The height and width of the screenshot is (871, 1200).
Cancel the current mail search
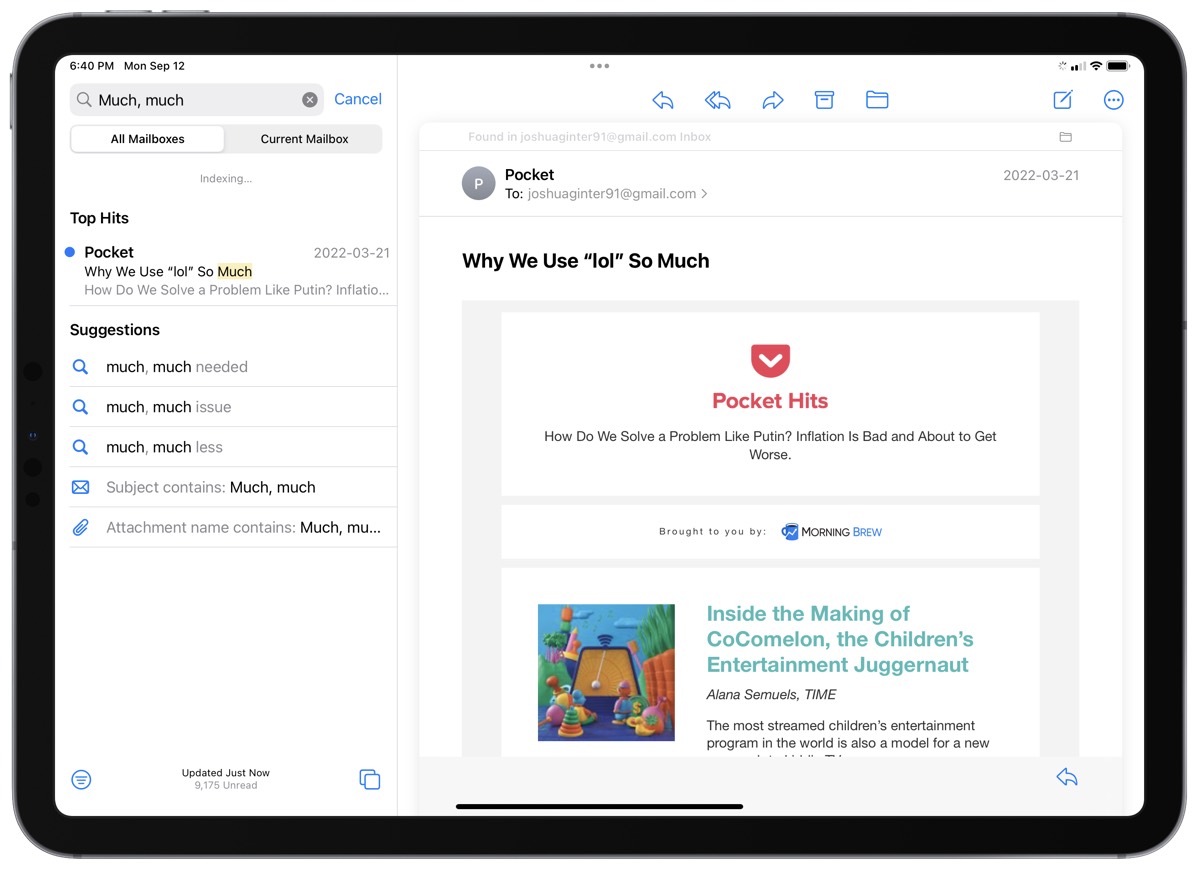pyautogui.click(x=357, y=99)
